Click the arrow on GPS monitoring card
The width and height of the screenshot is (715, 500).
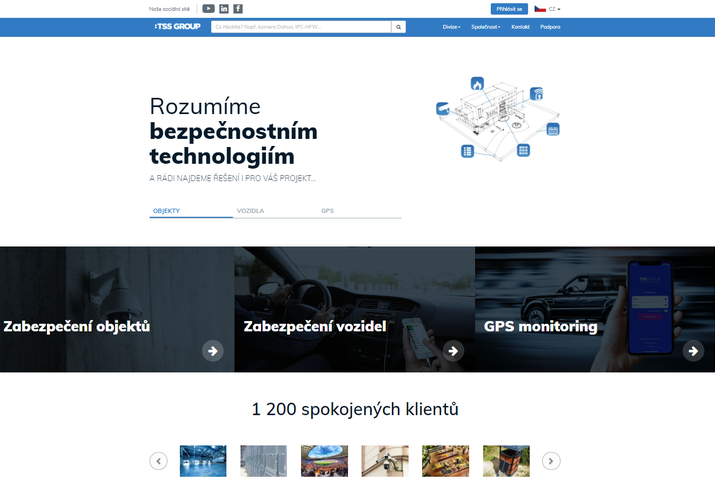tap(693, 350)
